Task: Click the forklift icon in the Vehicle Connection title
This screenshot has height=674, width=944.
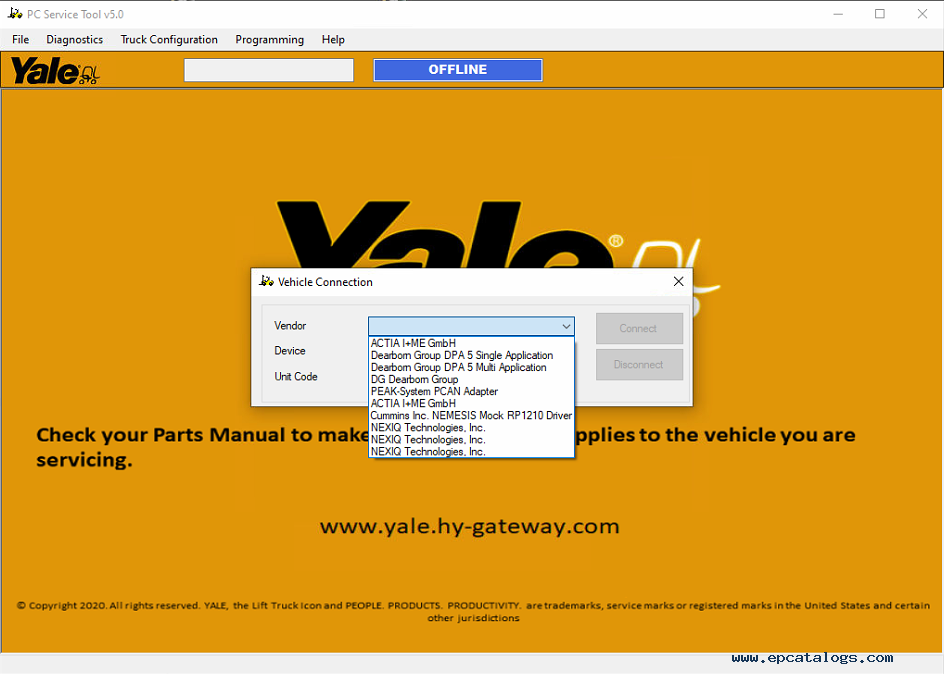Action: [266, 281]
